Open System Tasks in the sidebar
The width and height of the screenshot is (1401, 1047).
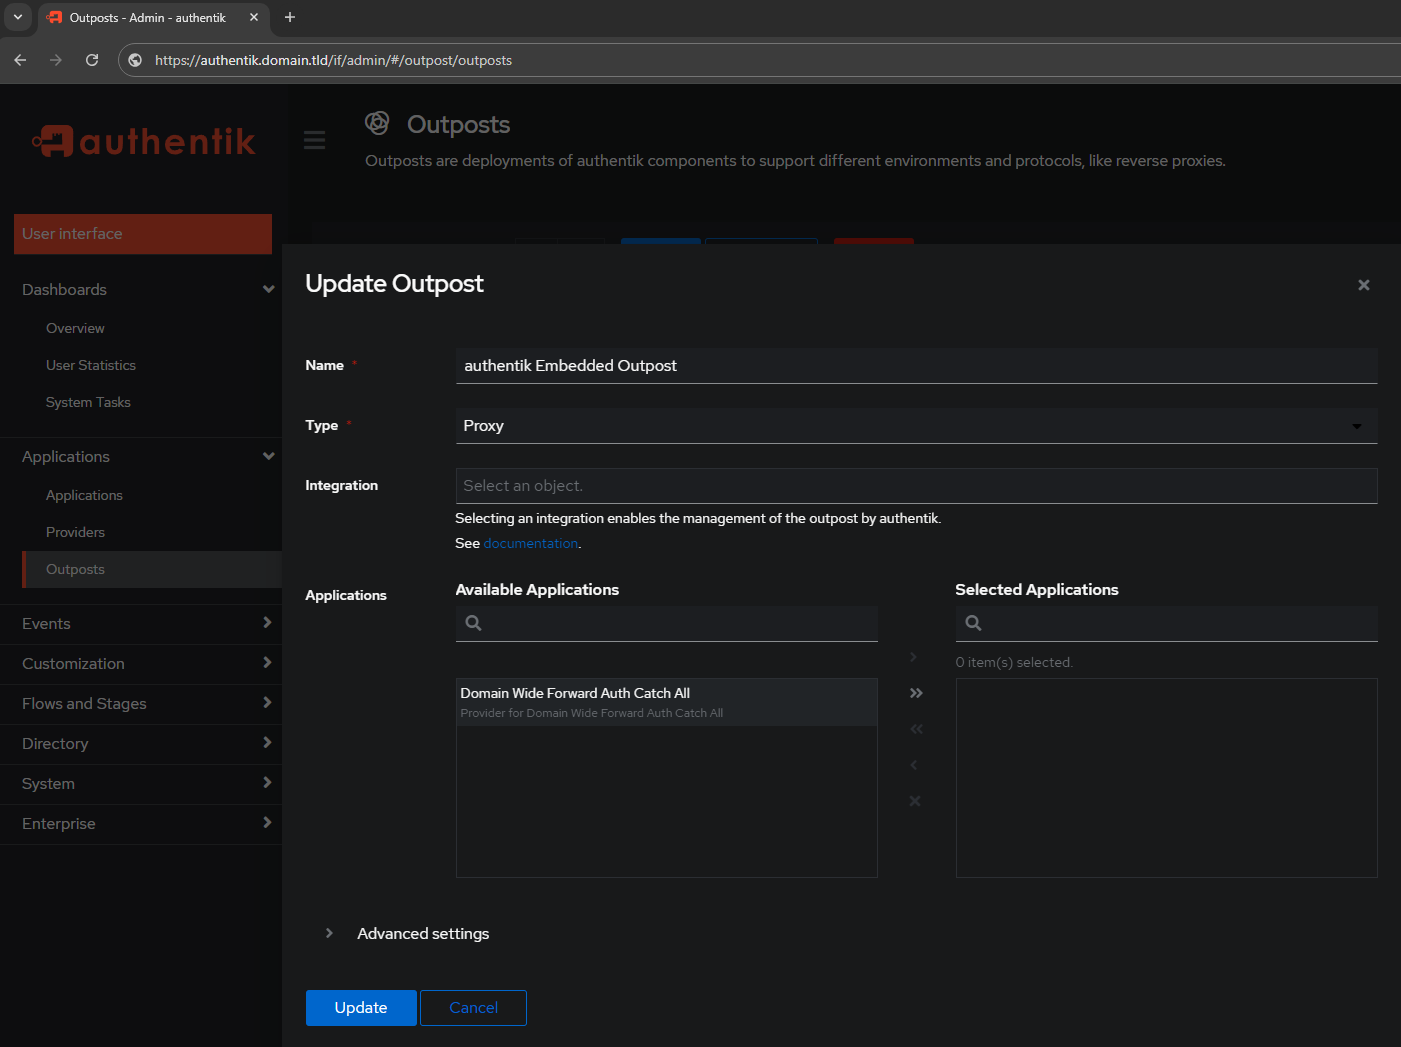[88, 402]
